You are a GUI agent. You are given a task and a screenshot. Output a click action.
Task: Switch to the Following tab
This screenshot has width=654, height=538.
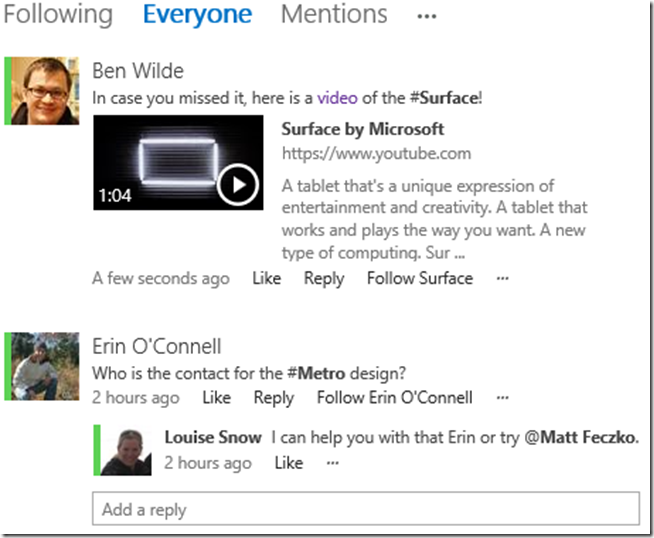(x=58, y=15)
